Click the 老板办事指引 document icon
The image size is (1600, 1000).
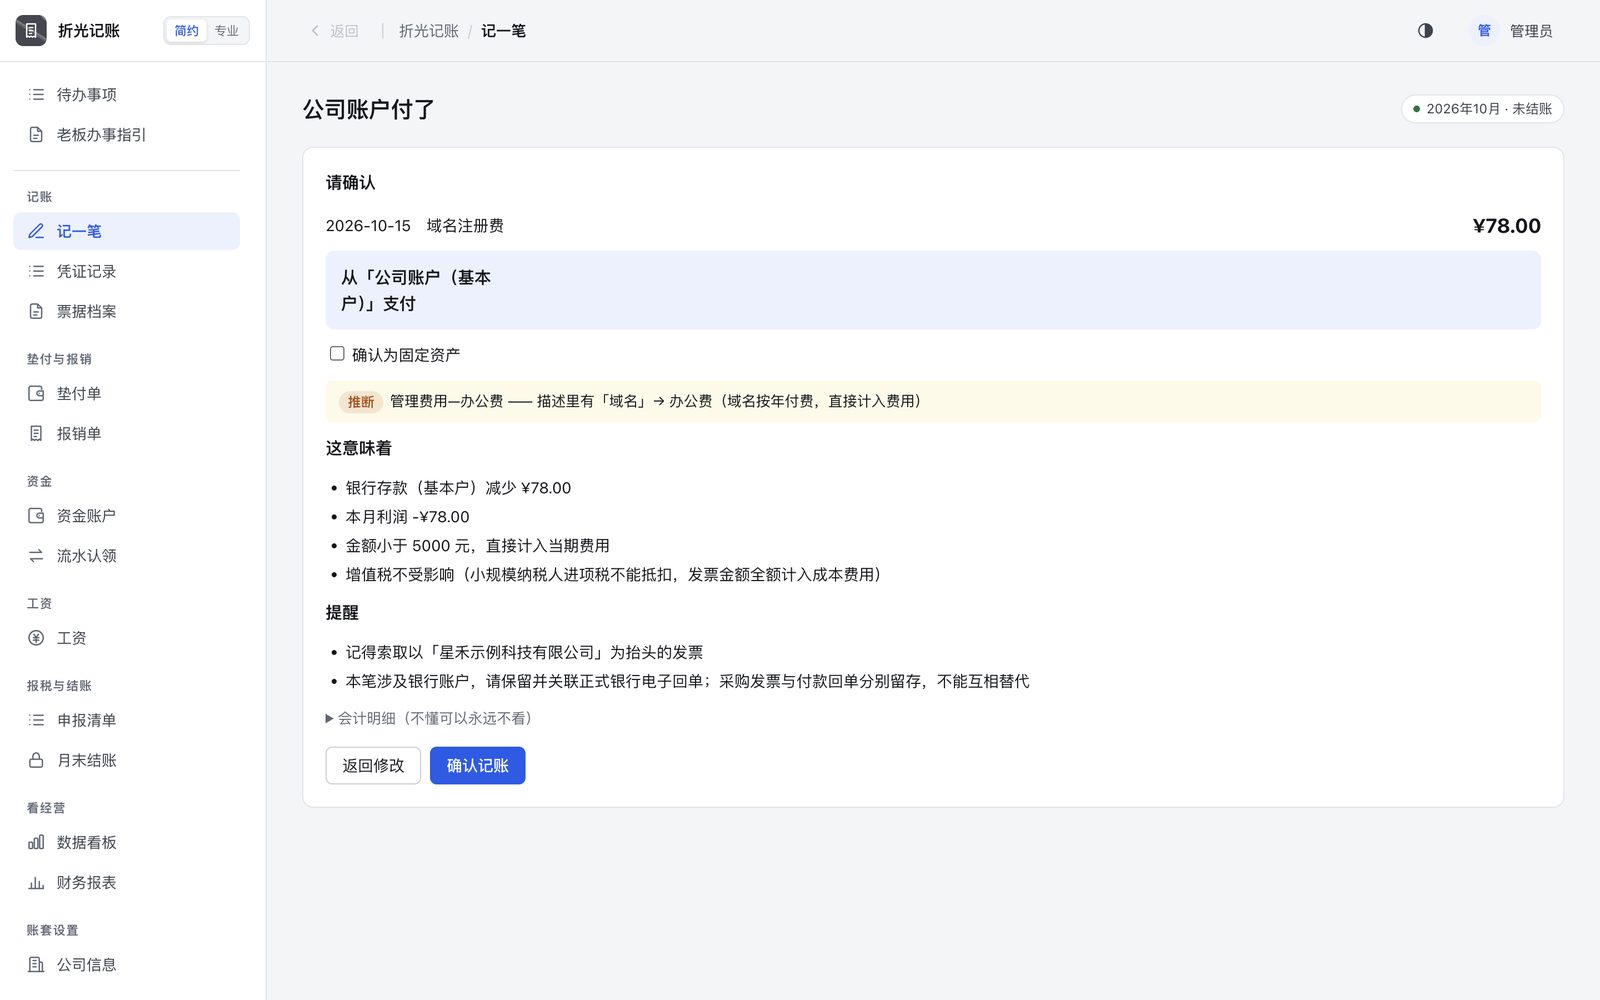(36, 135)
